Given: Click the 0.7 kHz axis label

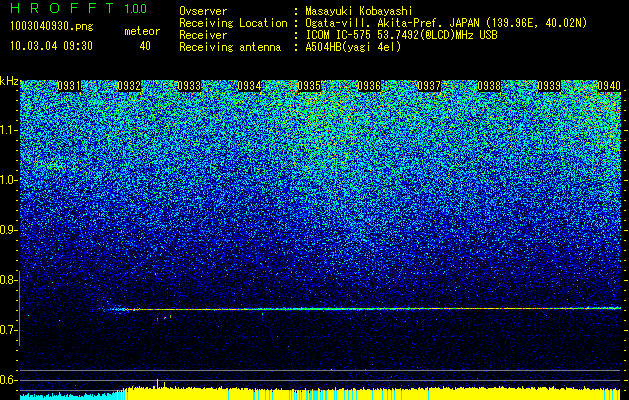Looking at the screenshot, I should (8, 330).
